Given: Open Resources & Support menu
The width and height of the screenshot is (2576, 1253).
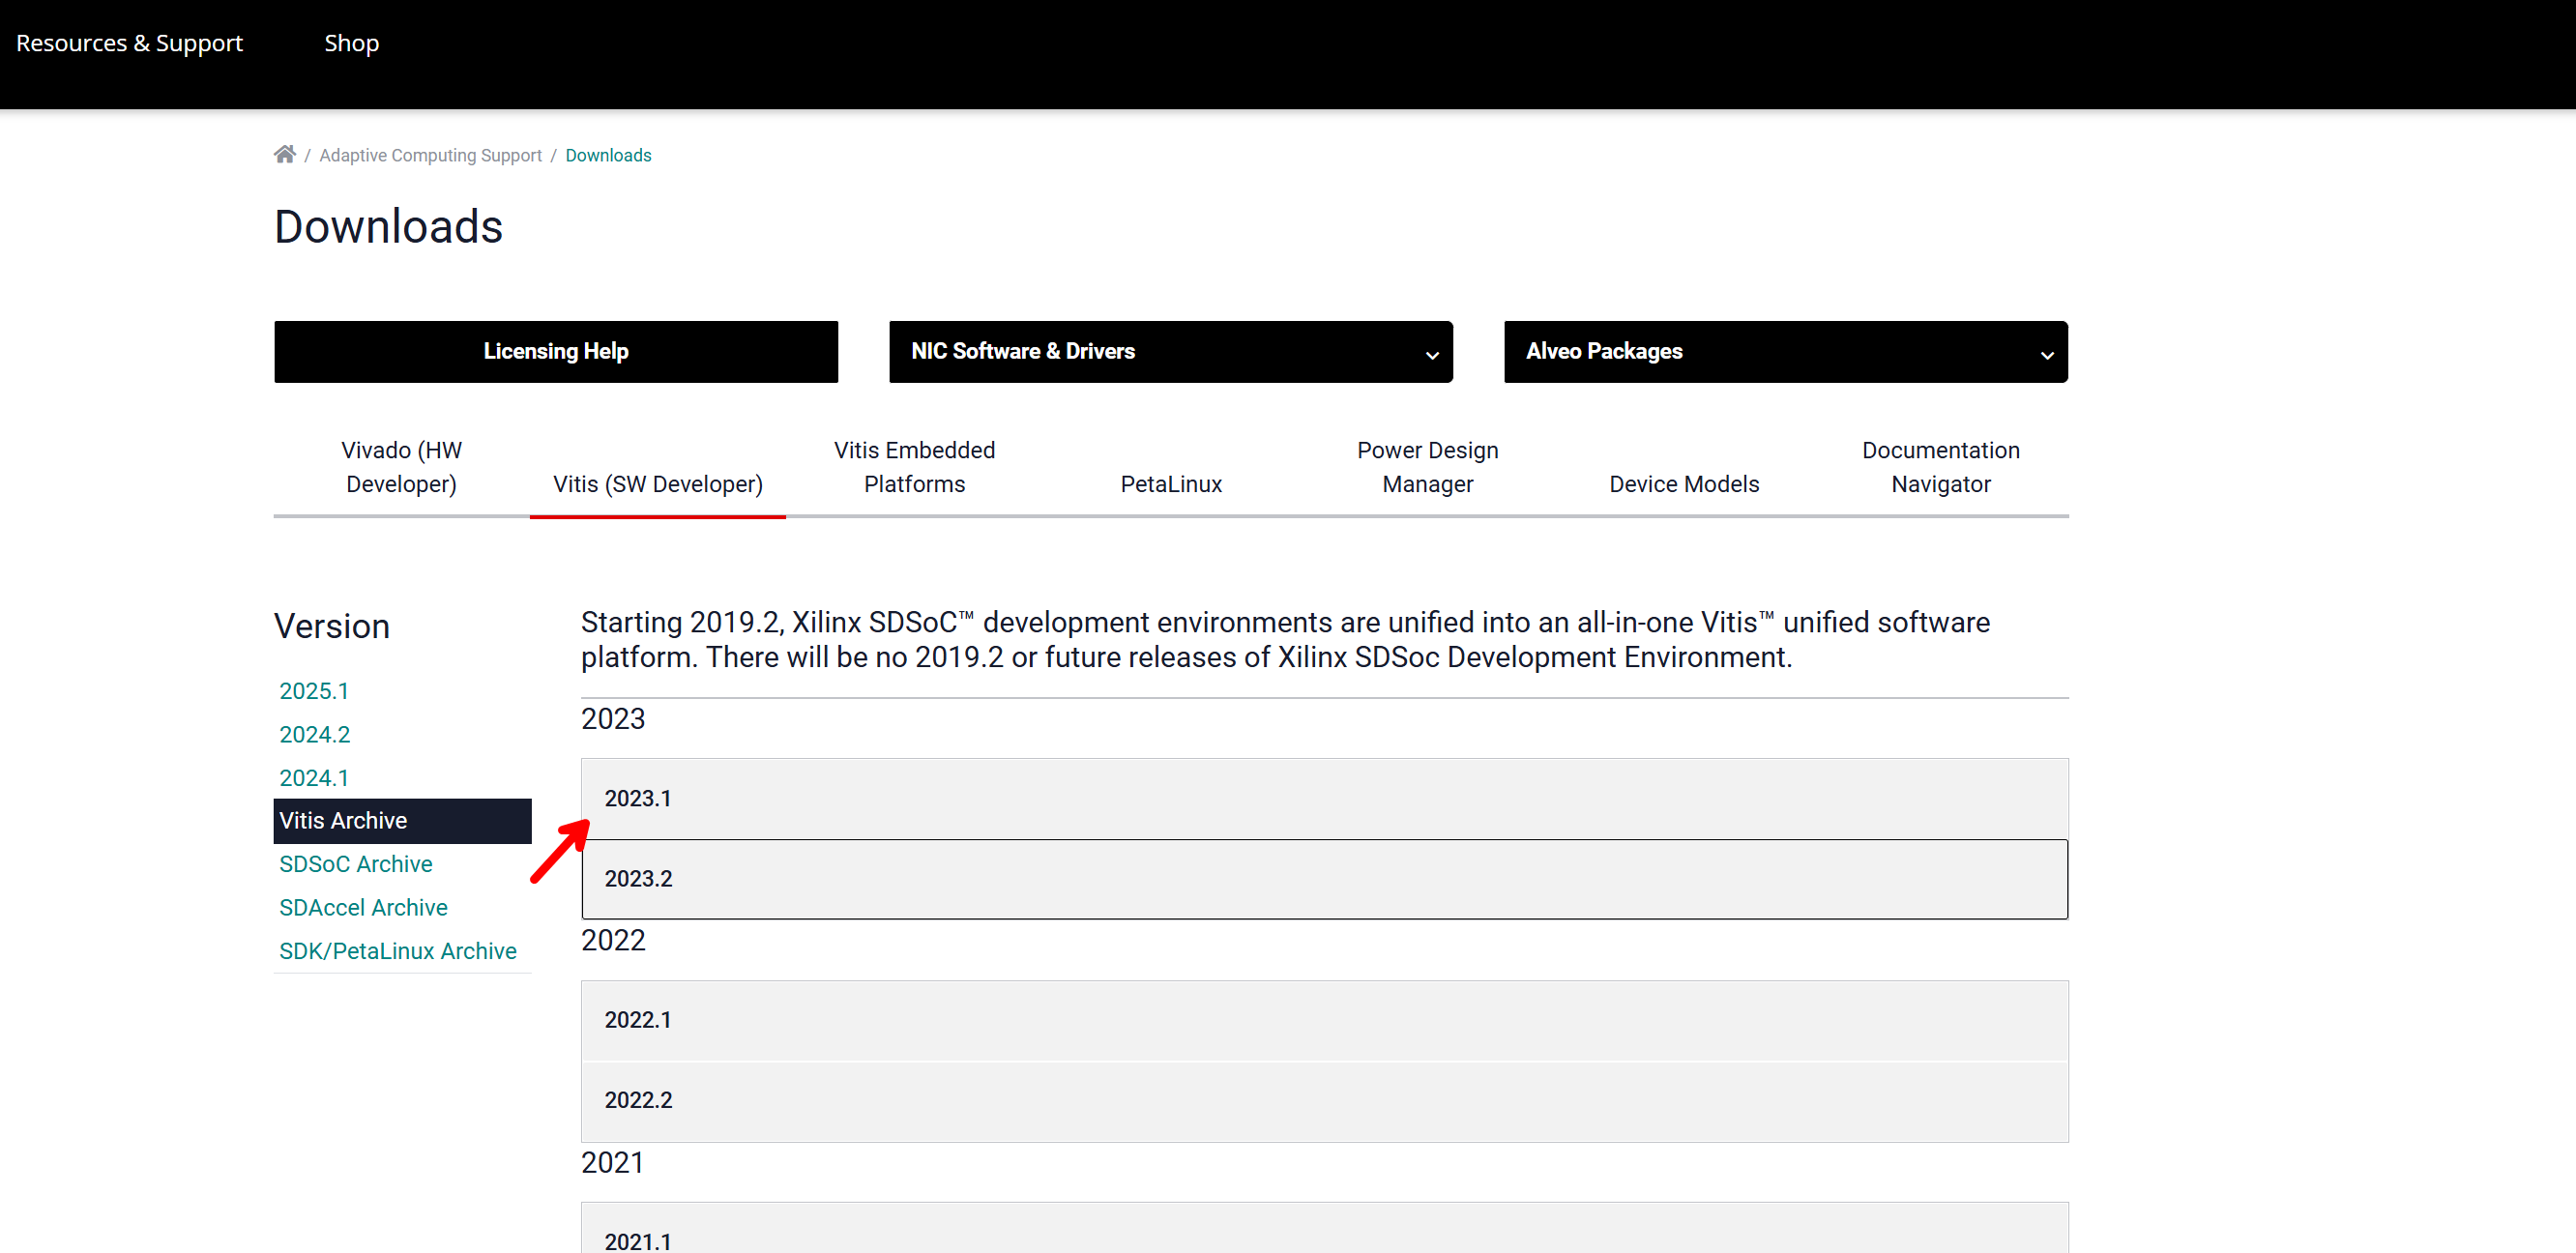Looking at the screenshot, I should click(x=129, y=43).
